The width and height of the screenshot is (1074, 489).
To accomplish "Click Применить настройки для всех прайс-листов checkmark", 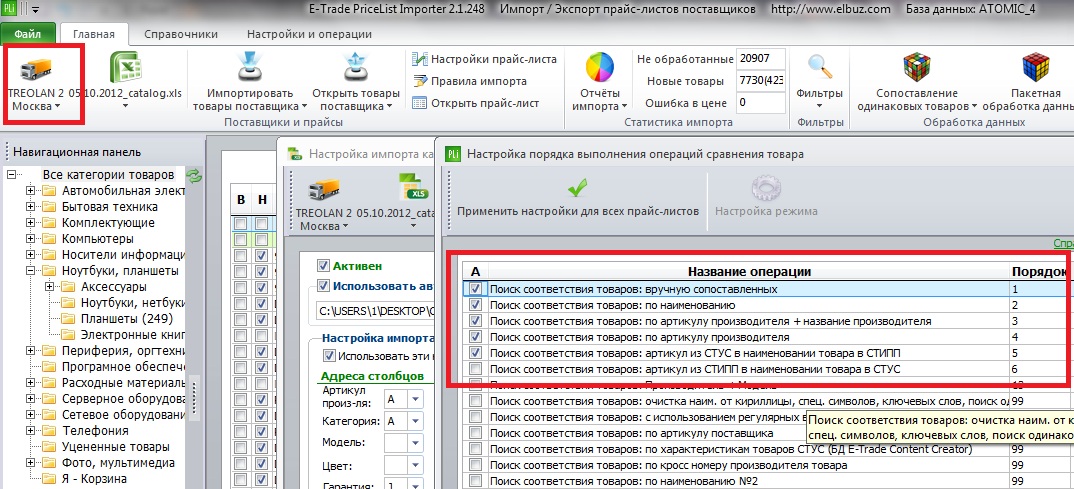I will (x=578, y=186).
